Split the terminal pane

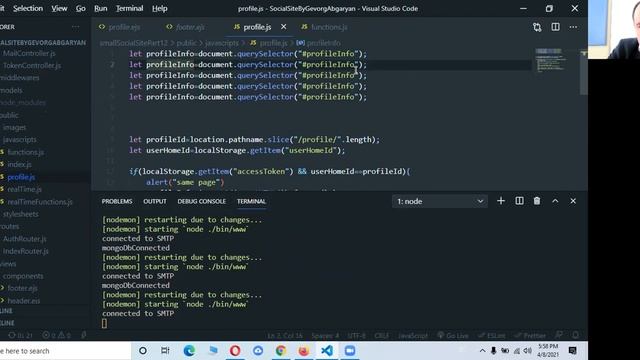tap(519, 201)
